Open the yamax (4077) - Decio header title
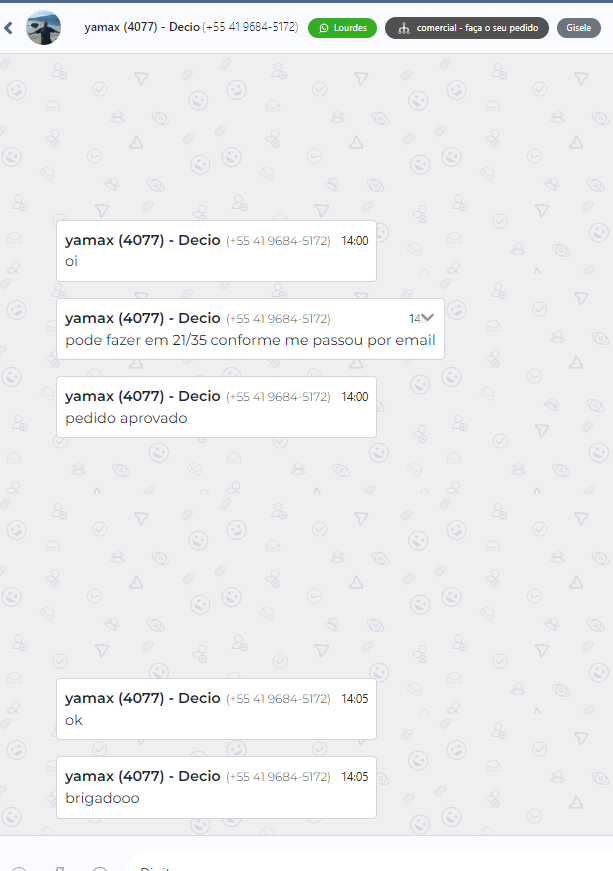The width and height of the screenshot is (613, 871). pos(142,27)
